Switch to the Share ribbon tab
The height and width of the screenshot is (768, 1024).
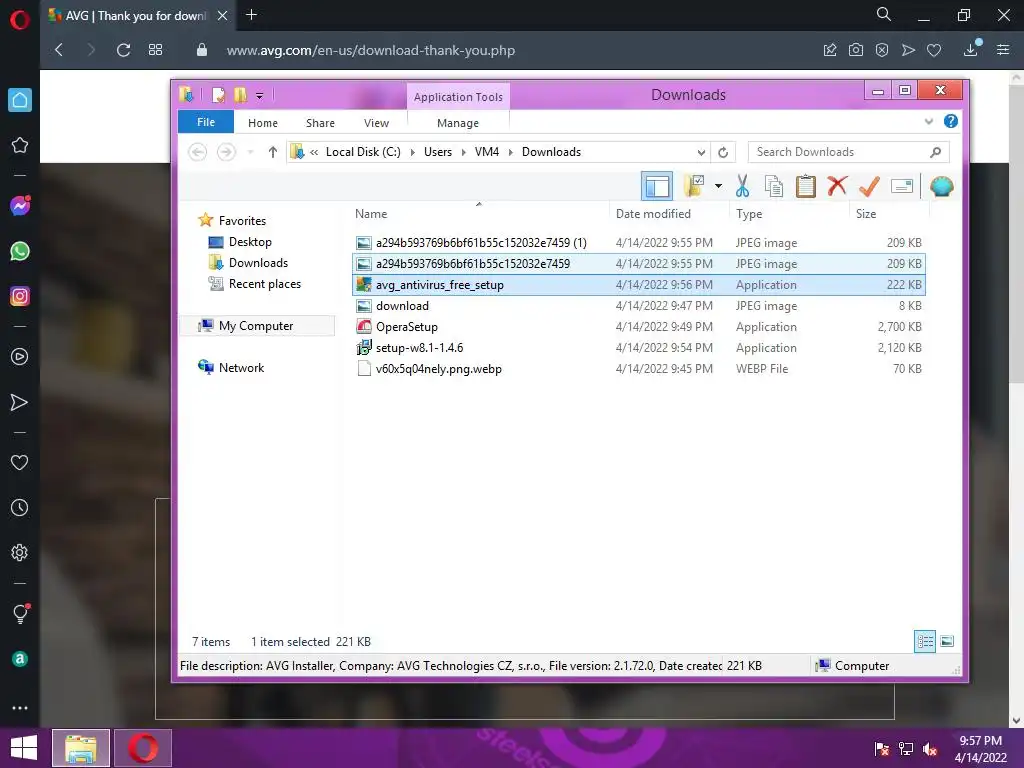pyautogui.click(x=320, y=123)
